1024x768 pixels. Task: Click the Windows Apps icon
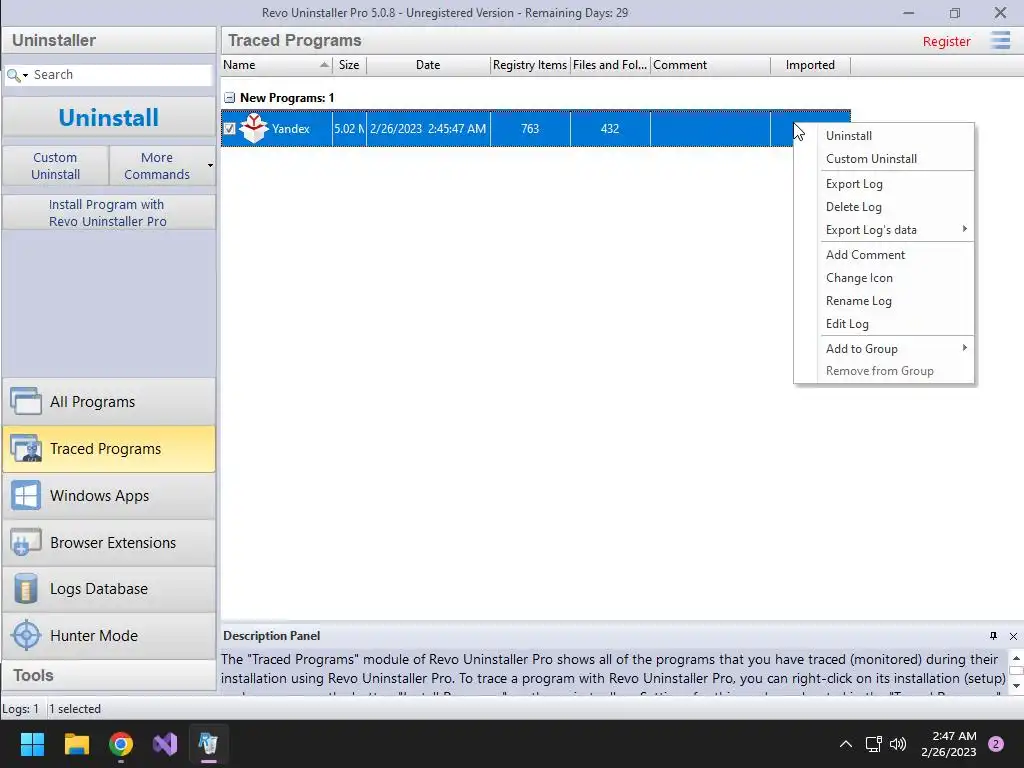coord(26,496)
